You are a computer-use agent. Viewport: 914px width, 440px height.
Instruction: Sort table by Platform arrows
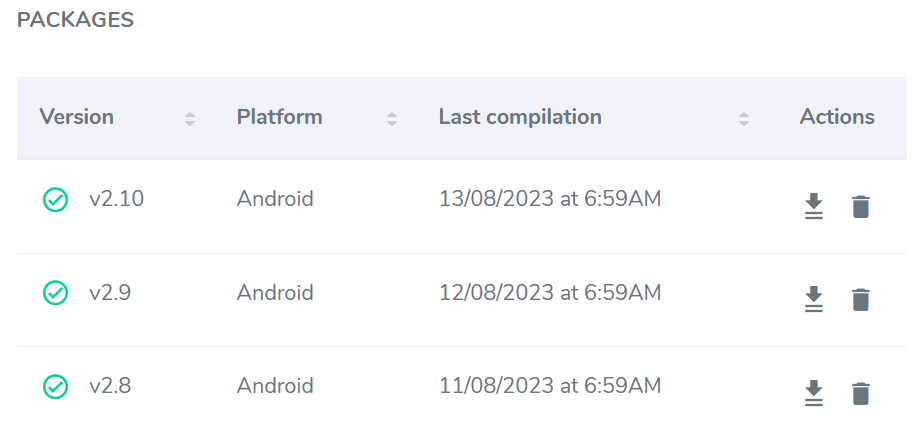coord(392,119)
